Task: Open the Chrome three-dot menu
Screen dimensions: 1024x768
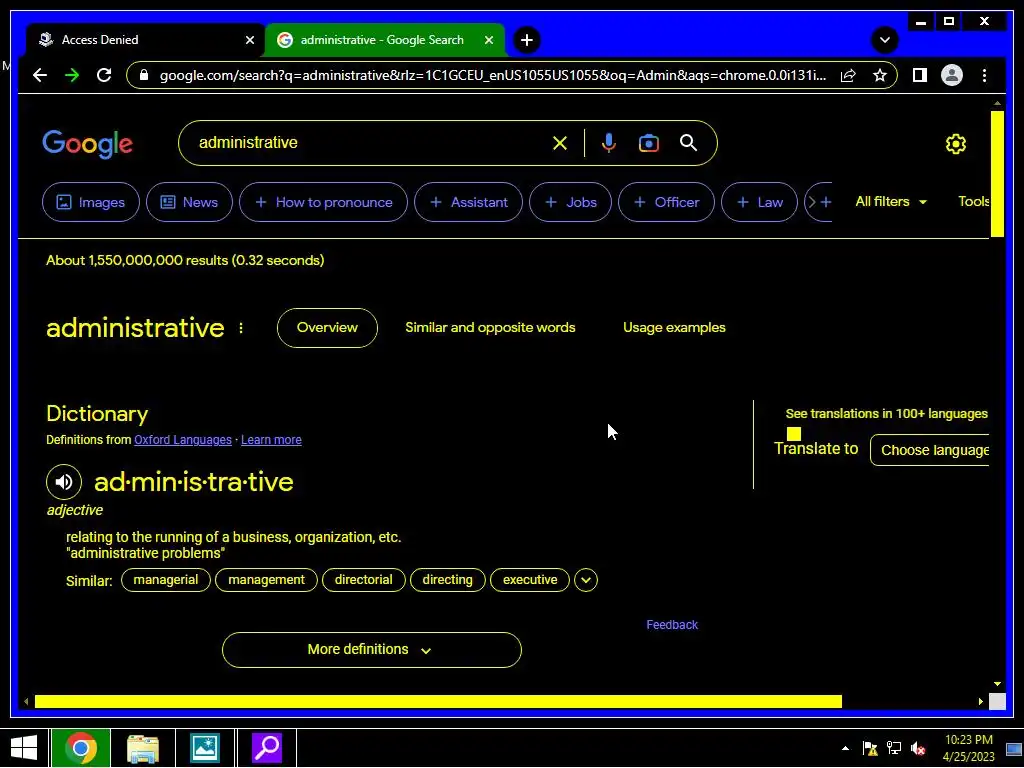Action: [984, 75]
